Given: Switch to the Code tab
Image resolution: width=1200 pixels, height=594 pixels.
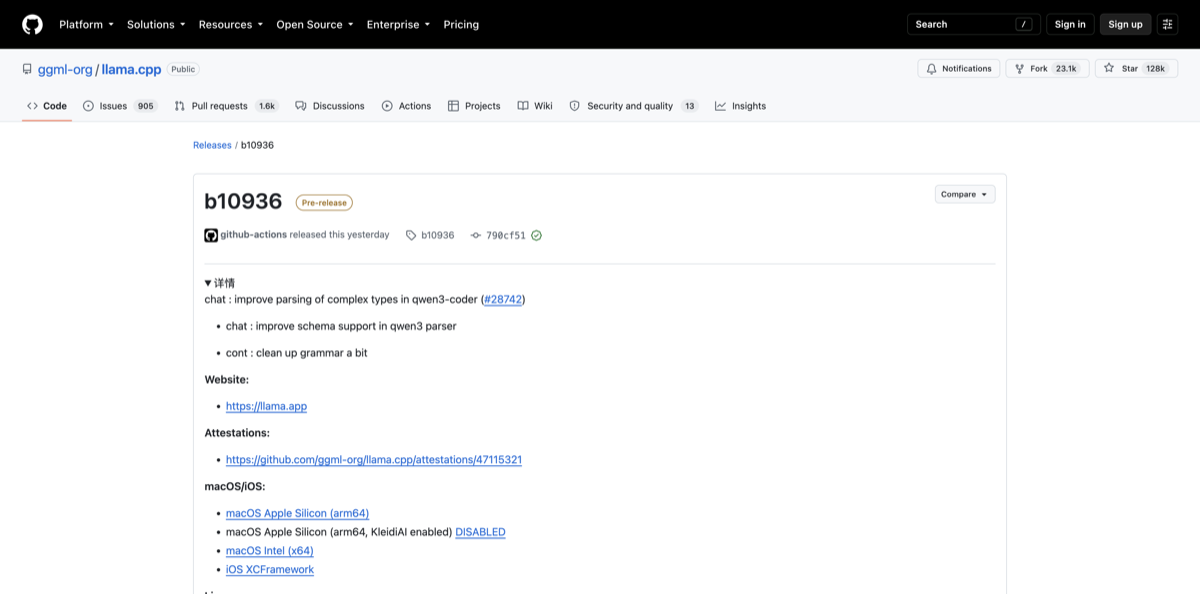Looking at the screenshot, I should 47,106.
